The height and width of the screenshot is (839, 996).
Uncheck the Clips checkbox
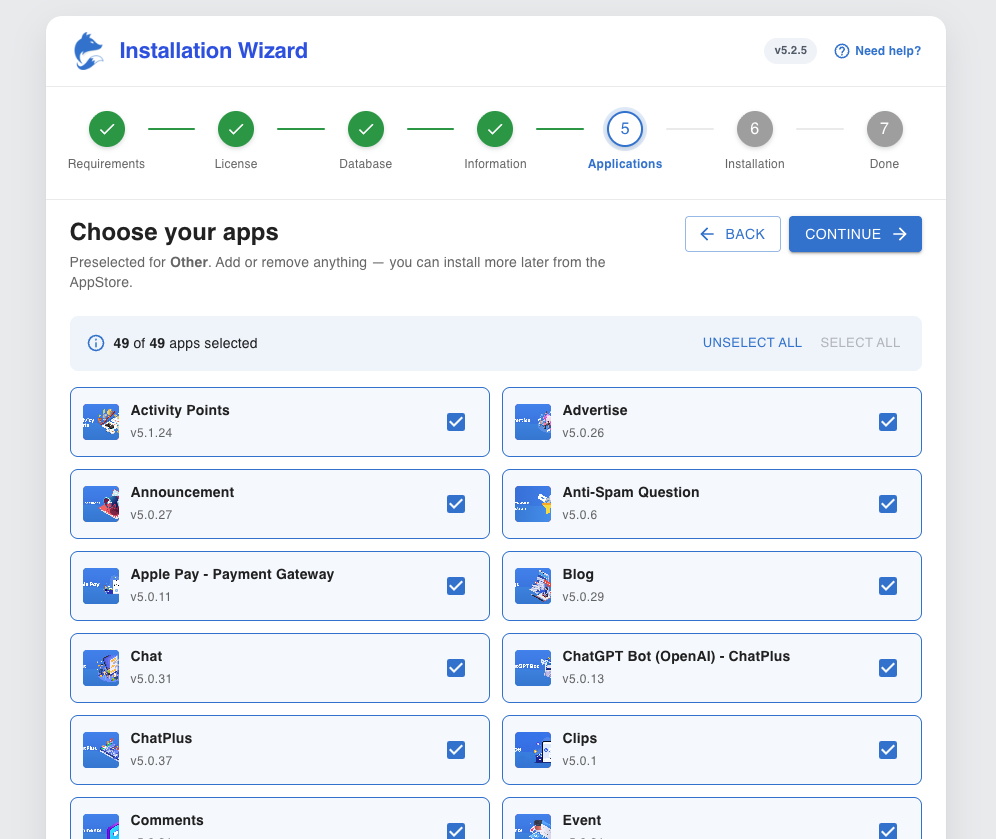[888, 749]
